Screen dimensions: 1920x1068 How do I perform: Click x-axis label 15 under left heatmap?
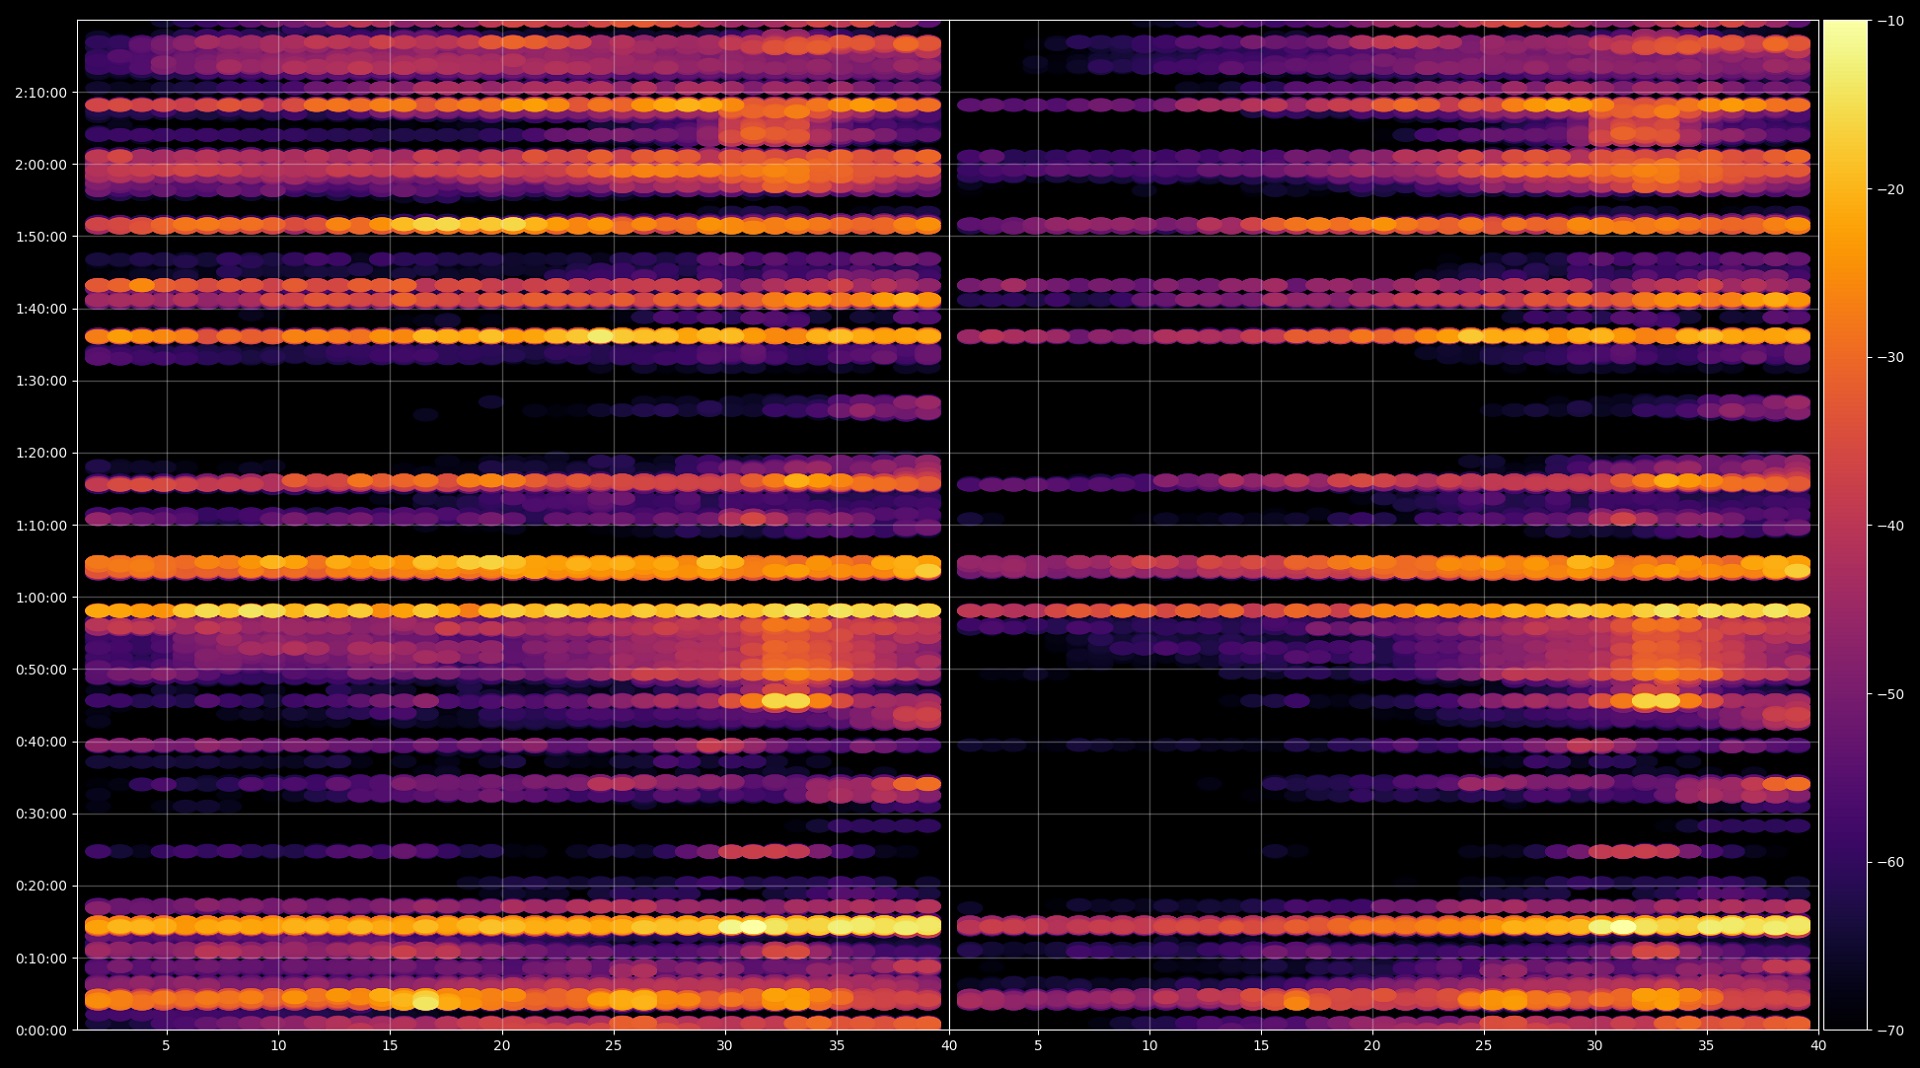[x=390, y=1046]
